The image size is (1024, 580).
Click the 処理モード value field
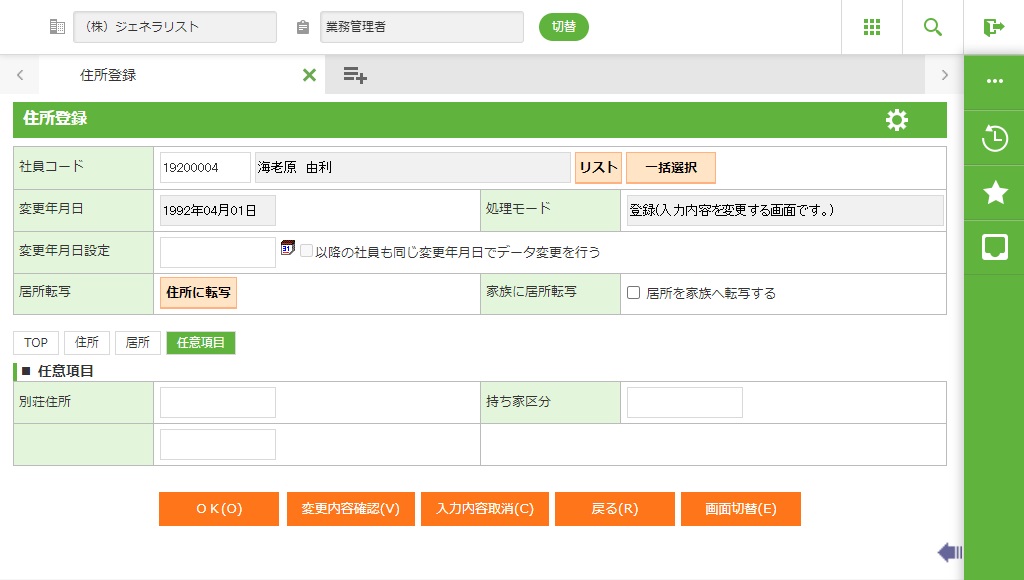(x=785, y=210)
